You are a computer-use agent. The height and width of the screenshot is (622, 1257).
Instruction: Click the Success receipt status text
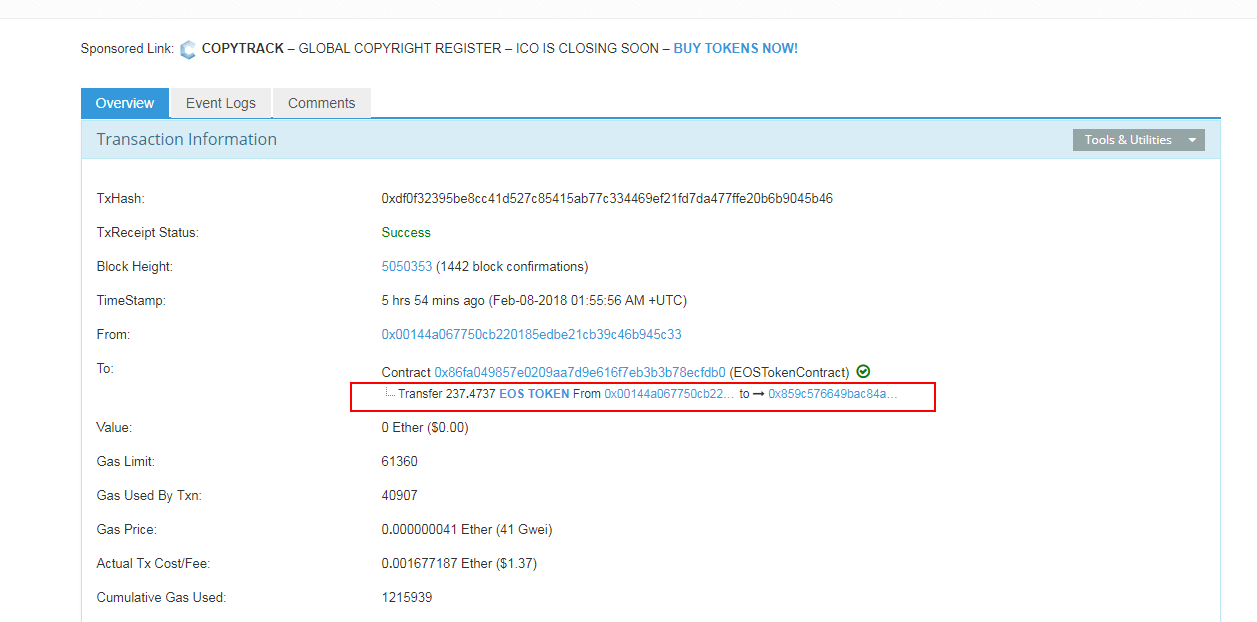pyautogui.click(x=406, y=232)
